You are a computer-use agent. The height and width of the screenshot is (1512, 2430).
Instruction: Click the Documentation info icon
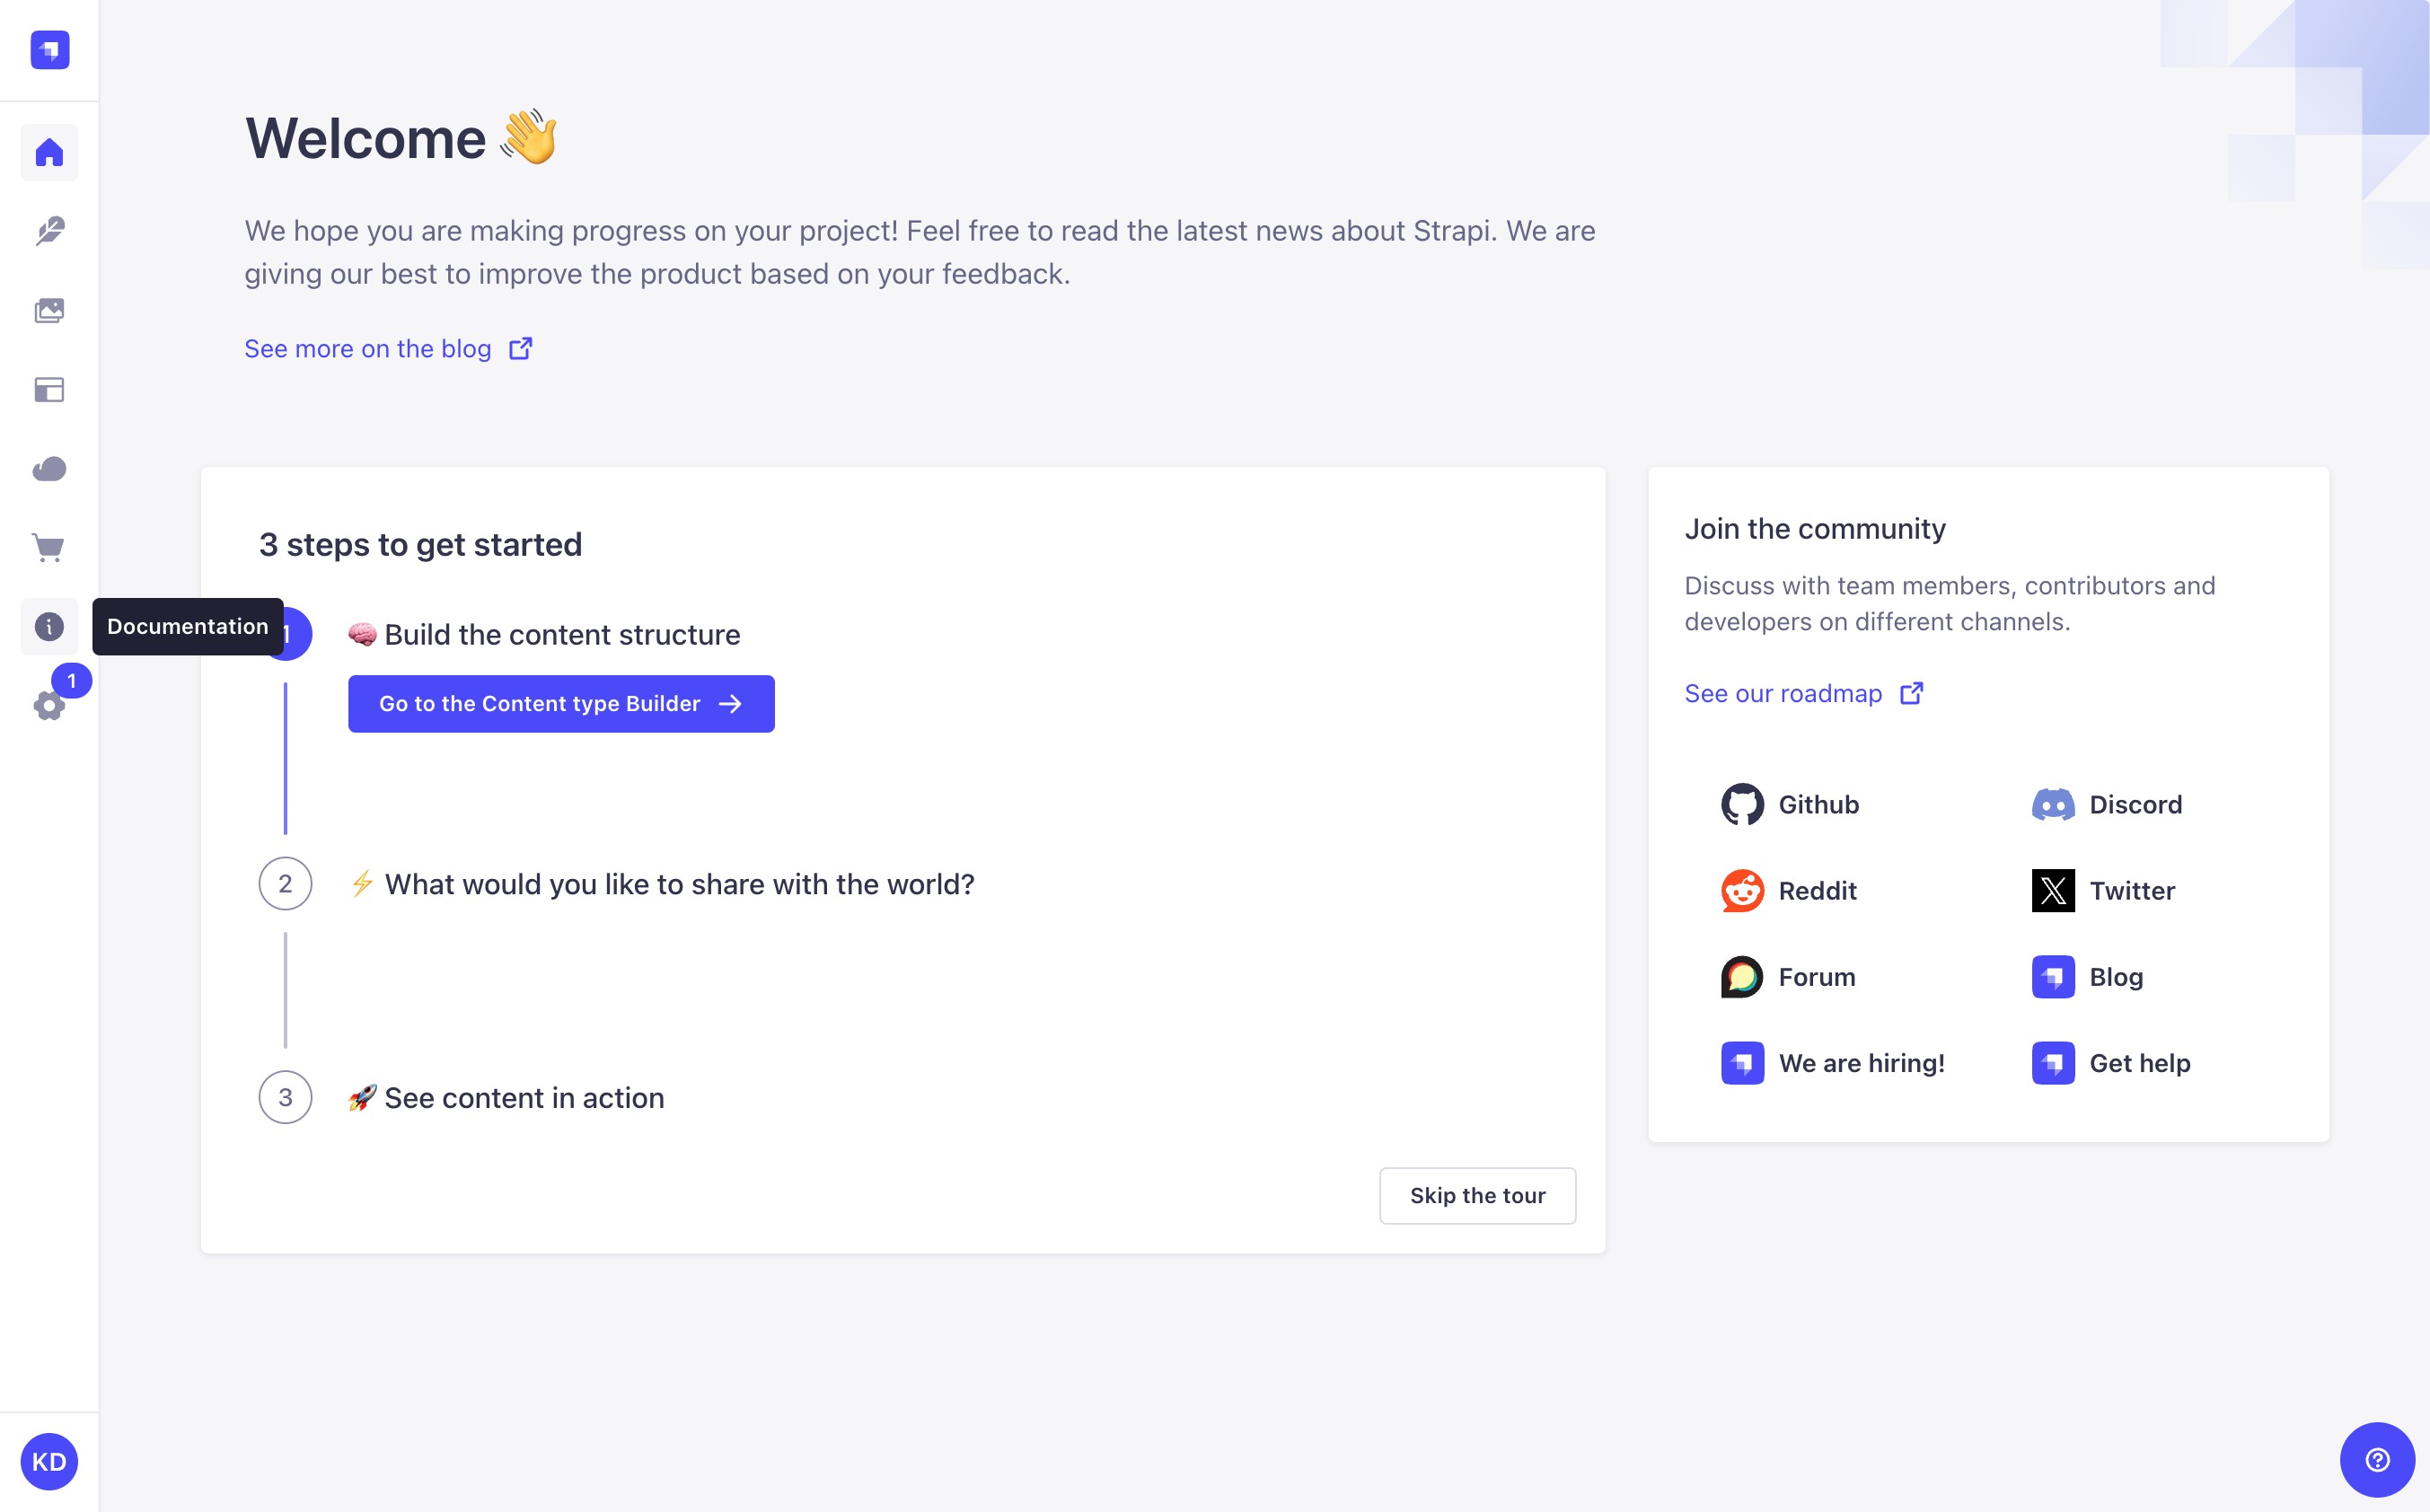[49, 627]
